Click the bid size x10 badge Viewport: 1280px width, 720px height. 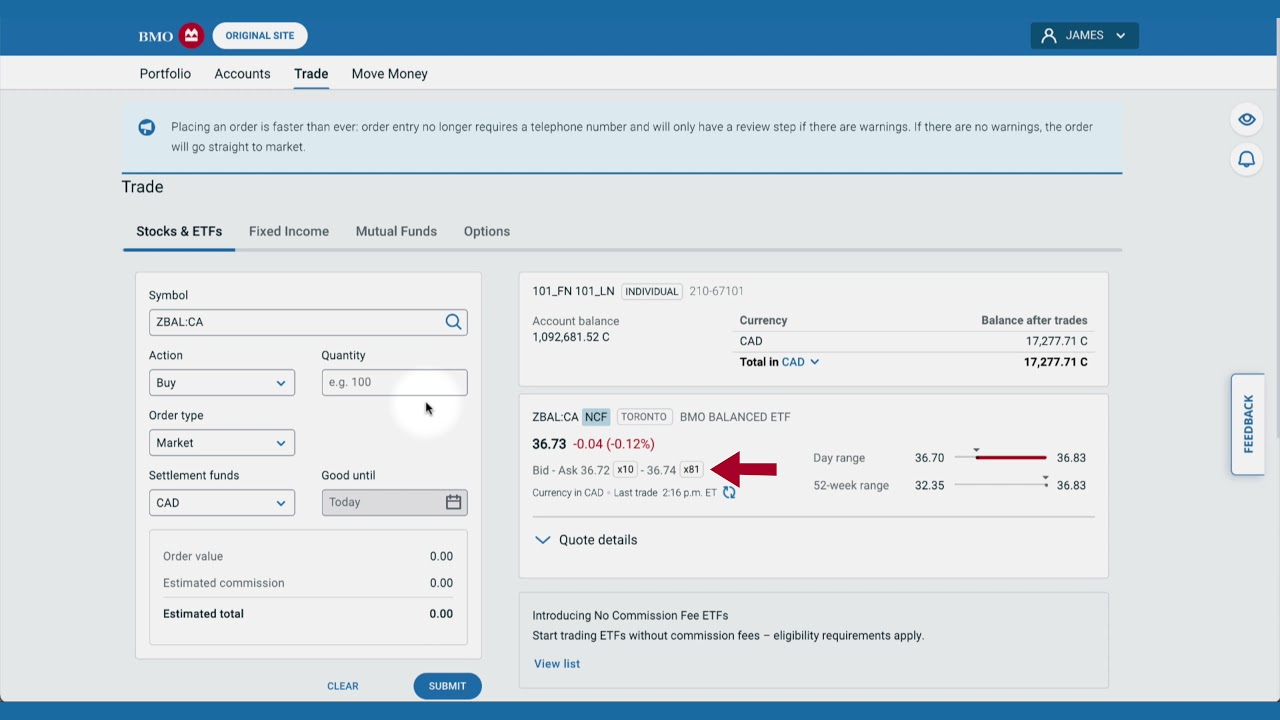(625, 470)
